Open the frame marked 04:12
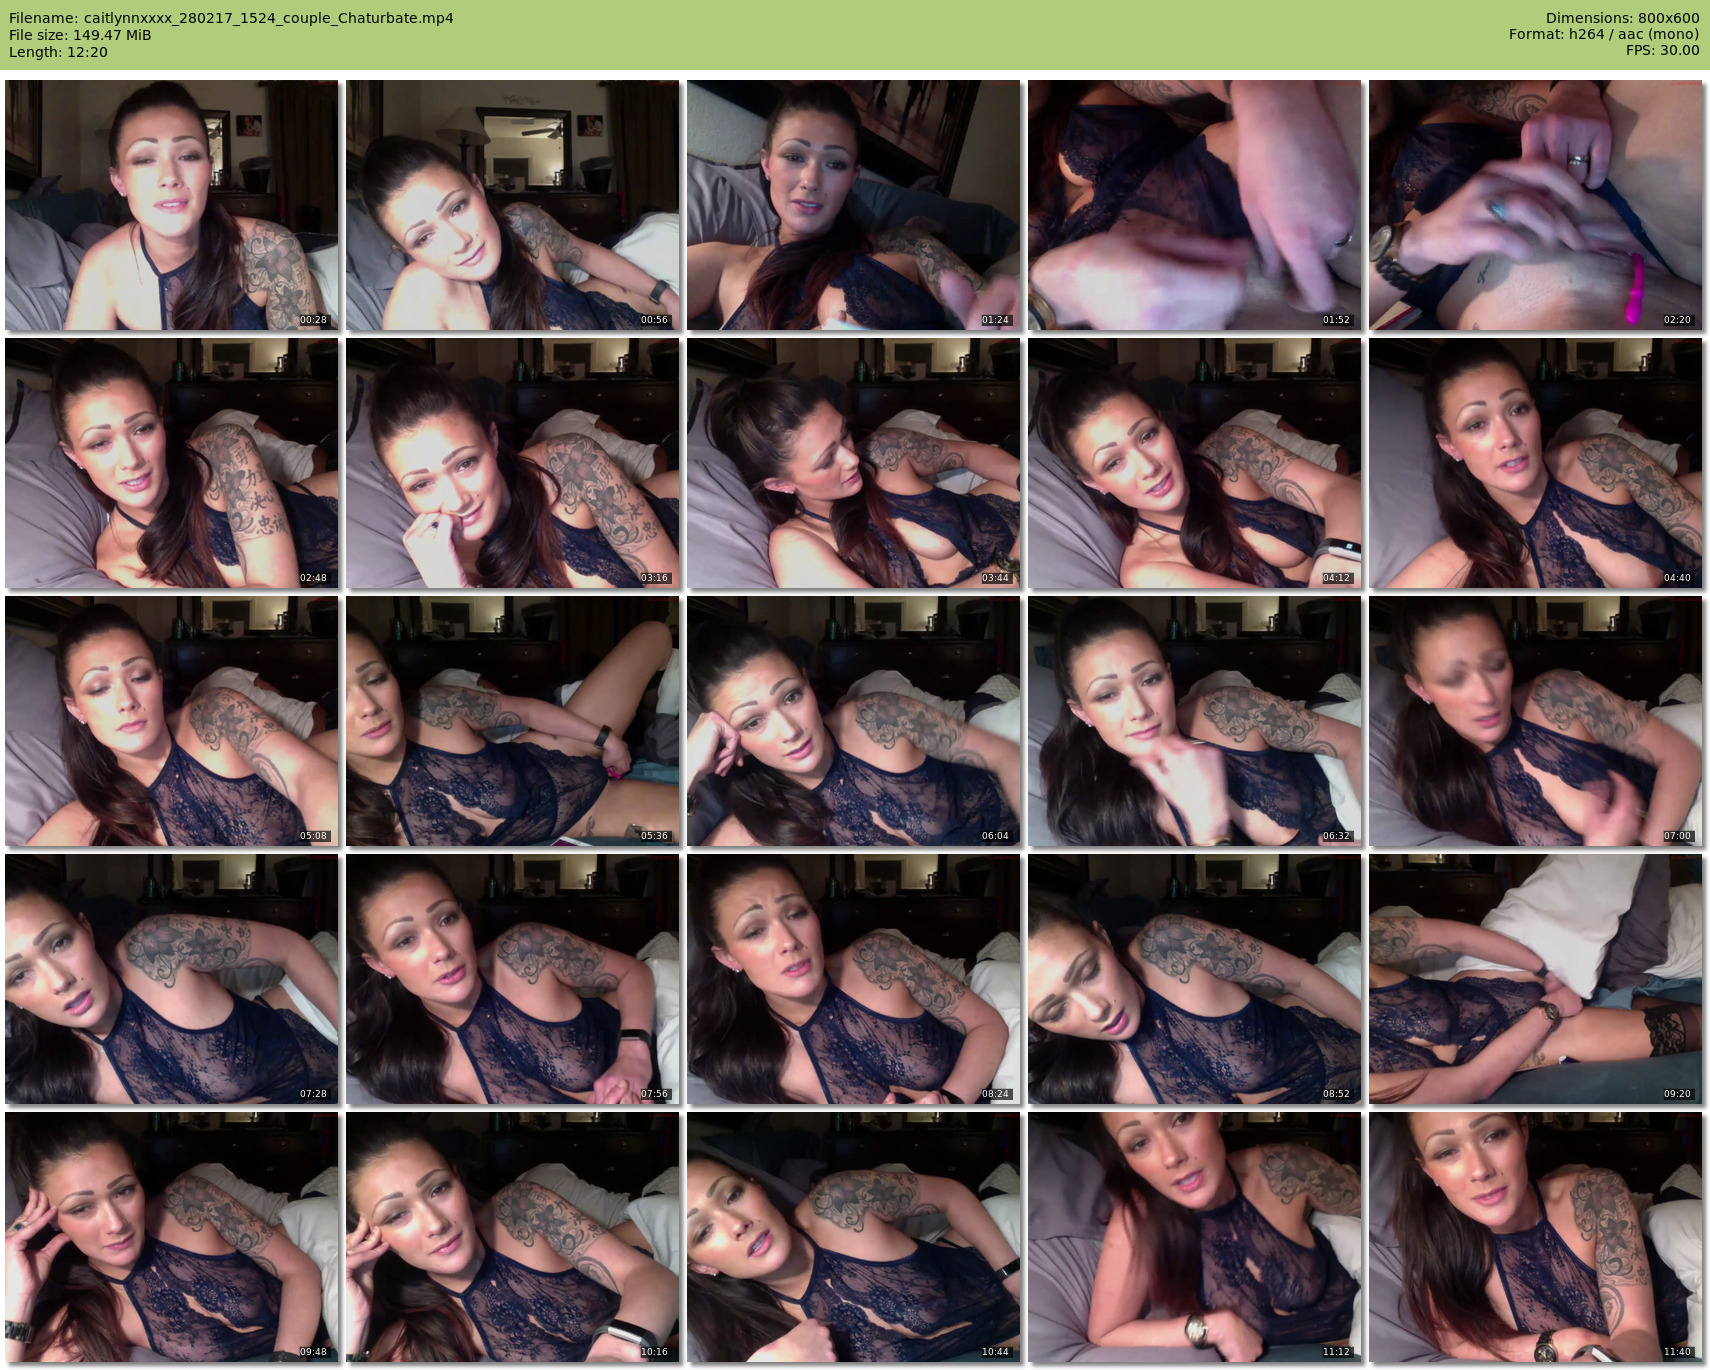1710x1370 pixels. [1194, 463]
